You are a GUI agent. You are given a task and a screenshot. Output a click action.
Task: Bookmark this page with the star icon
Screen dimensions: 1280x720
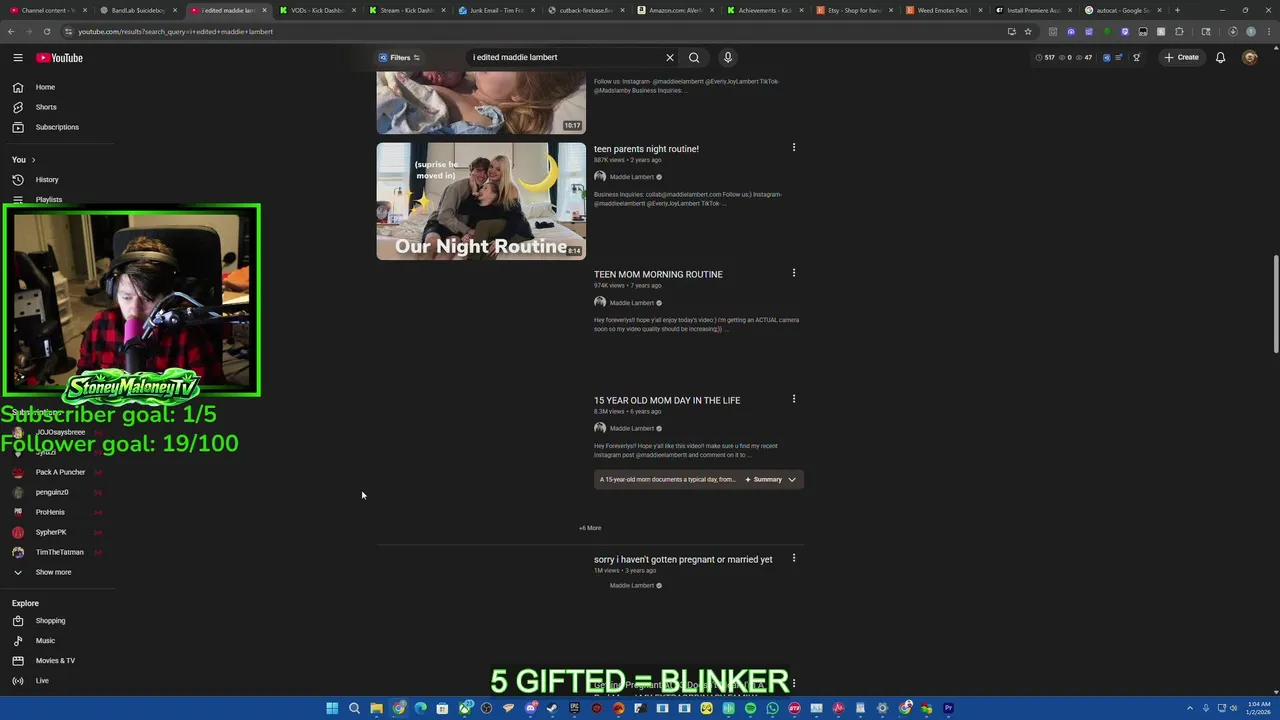click(1028, 31)
